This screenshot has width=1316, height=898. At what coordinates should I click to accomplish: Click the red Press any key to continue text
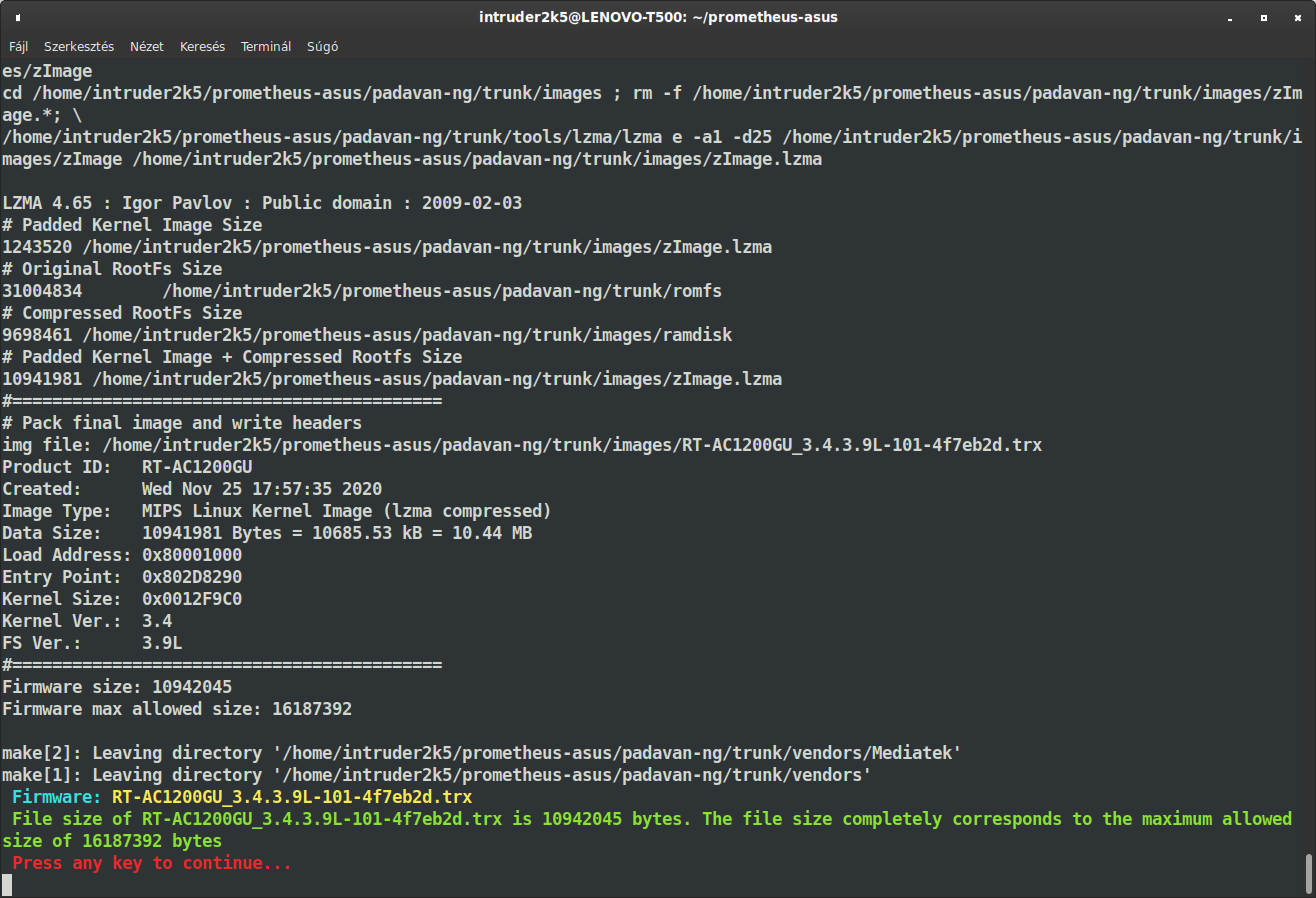[152, 863]
